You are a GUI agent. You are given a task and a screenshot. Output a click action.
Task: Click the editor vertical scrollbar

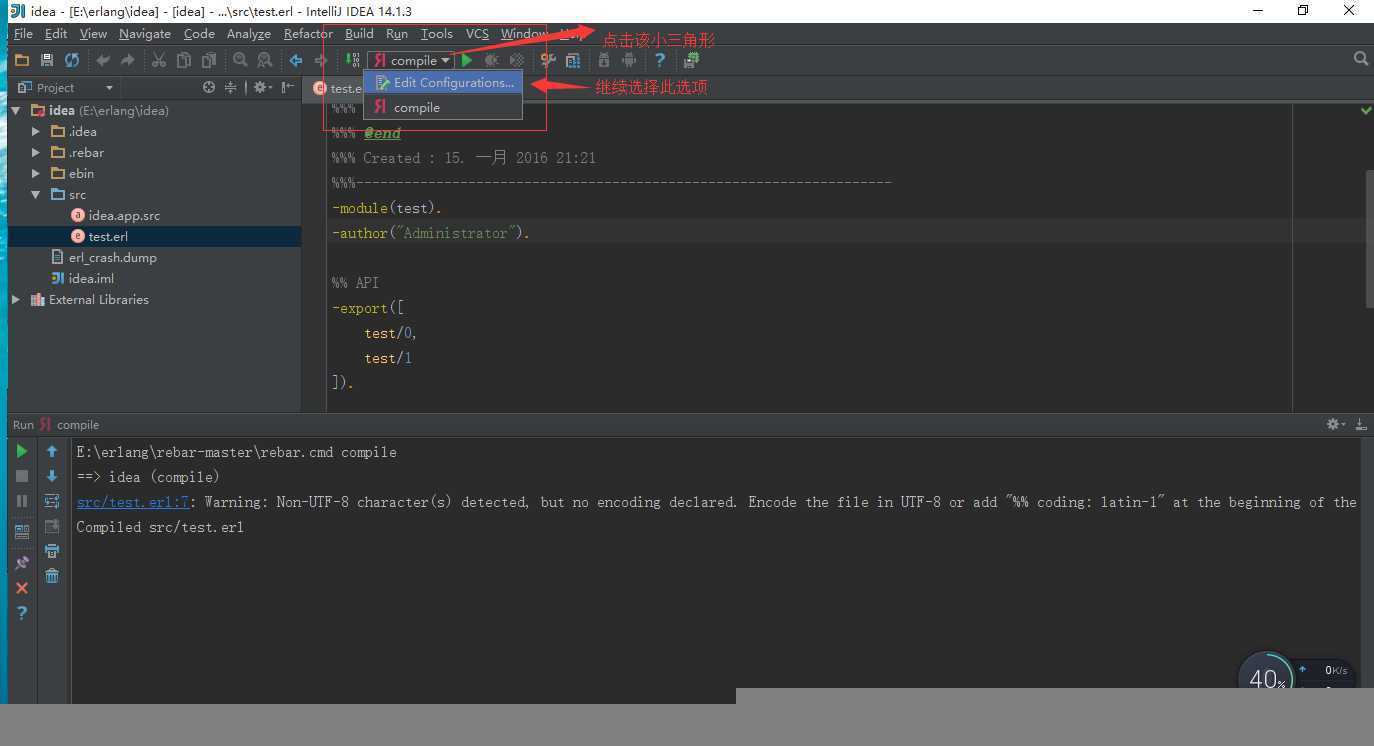(x=1369, y=239)
